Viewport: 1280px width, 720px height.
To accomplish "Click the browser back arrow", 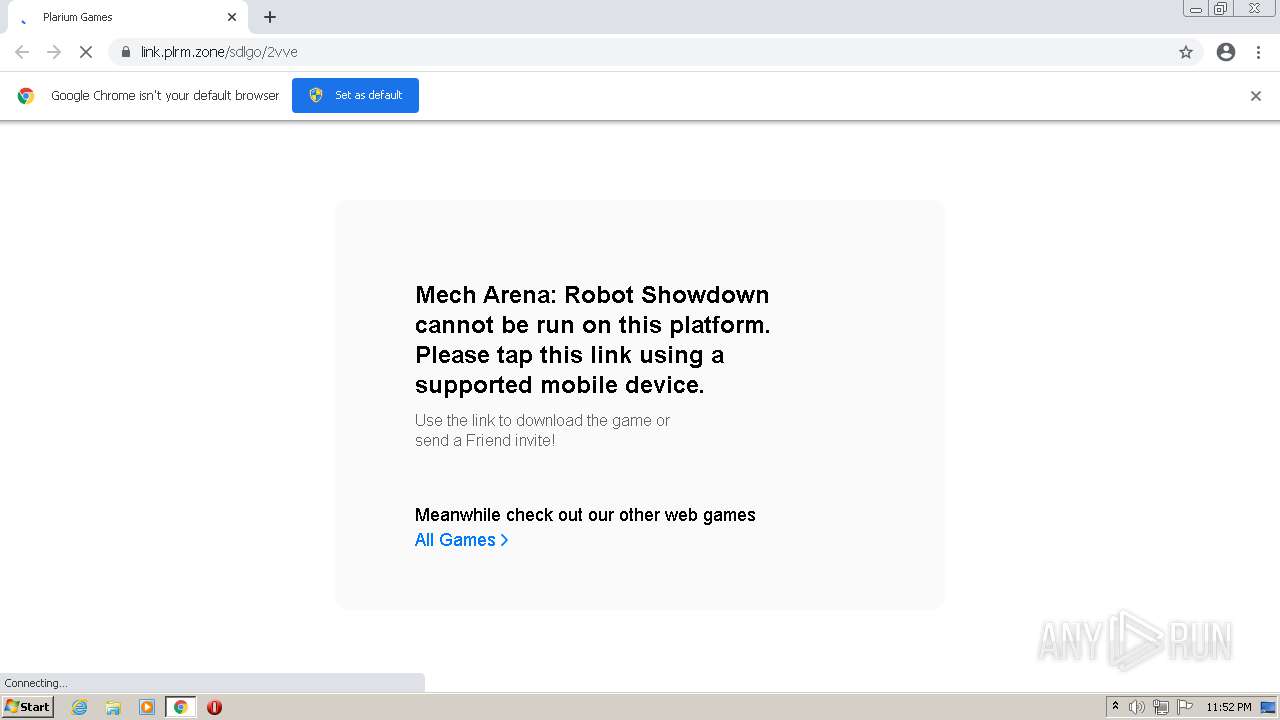I will tap(22, 52).
